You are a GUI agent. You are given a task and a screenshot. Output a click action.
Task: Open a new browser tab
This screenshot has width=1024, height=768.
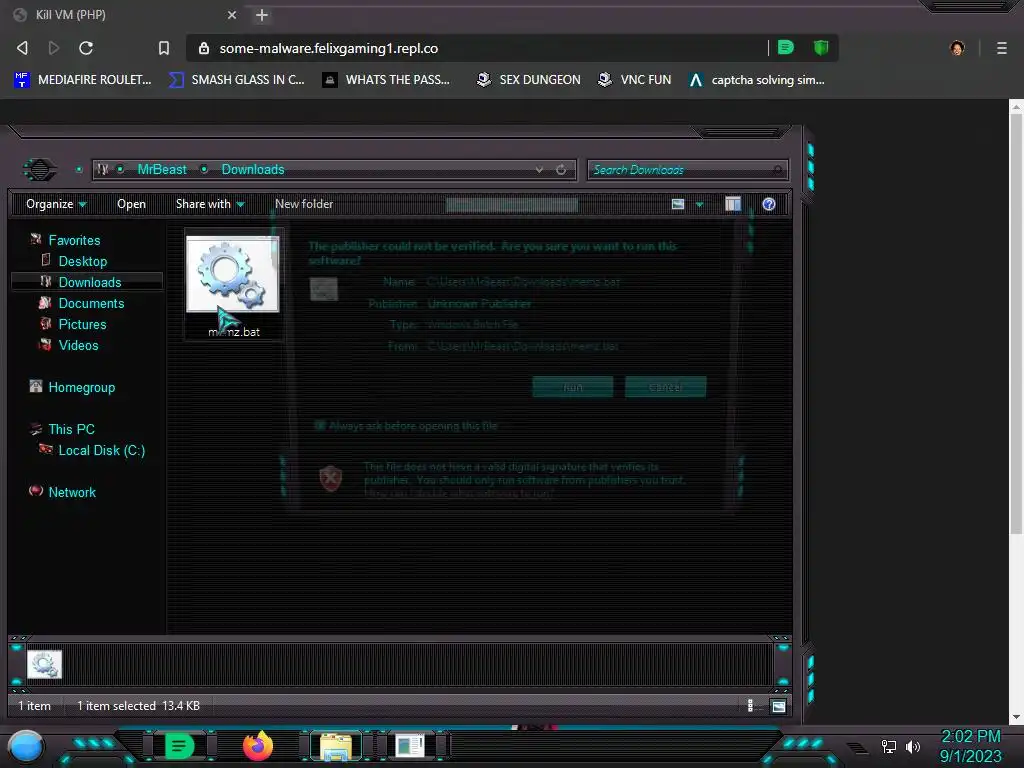coord(262,15)
